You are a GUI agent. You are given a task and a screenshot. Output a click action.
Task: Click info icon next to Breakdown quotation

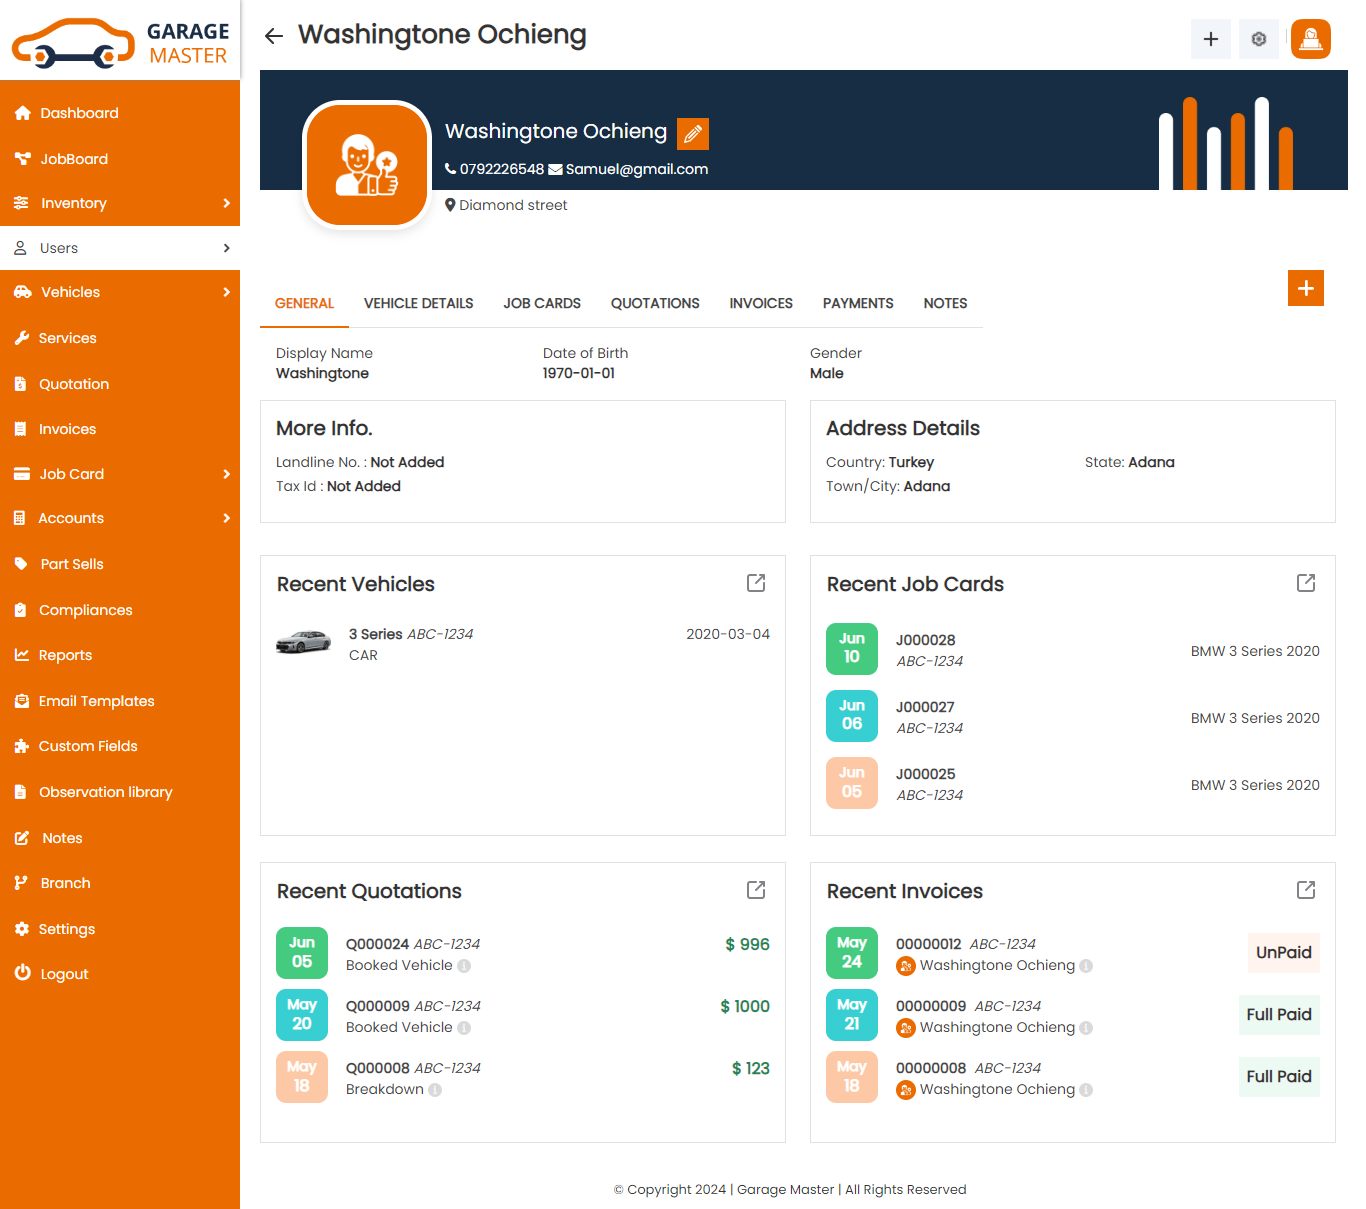pos(435,1090)
